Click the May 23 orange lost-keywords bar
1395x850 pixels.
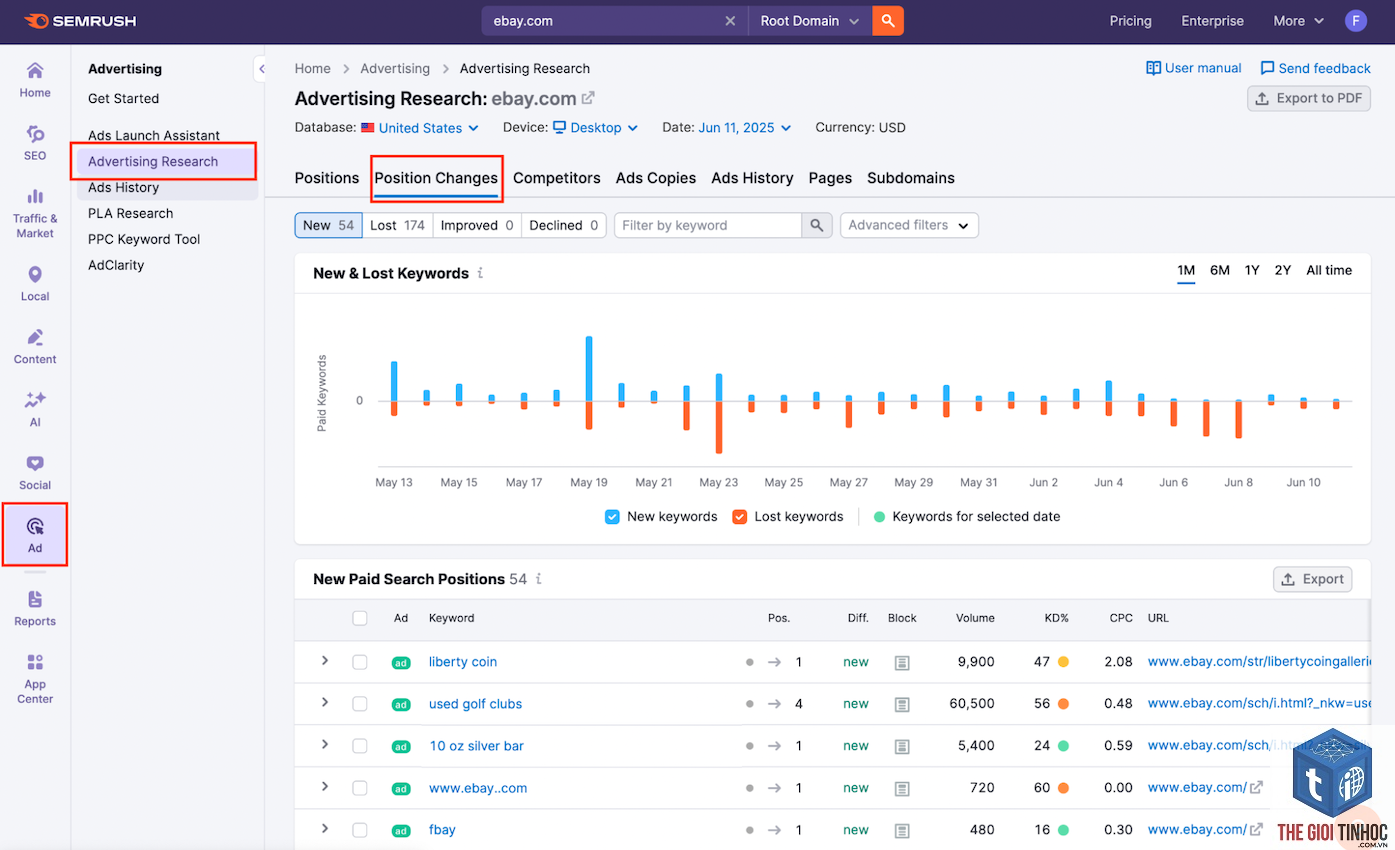(x=719, y=427)
